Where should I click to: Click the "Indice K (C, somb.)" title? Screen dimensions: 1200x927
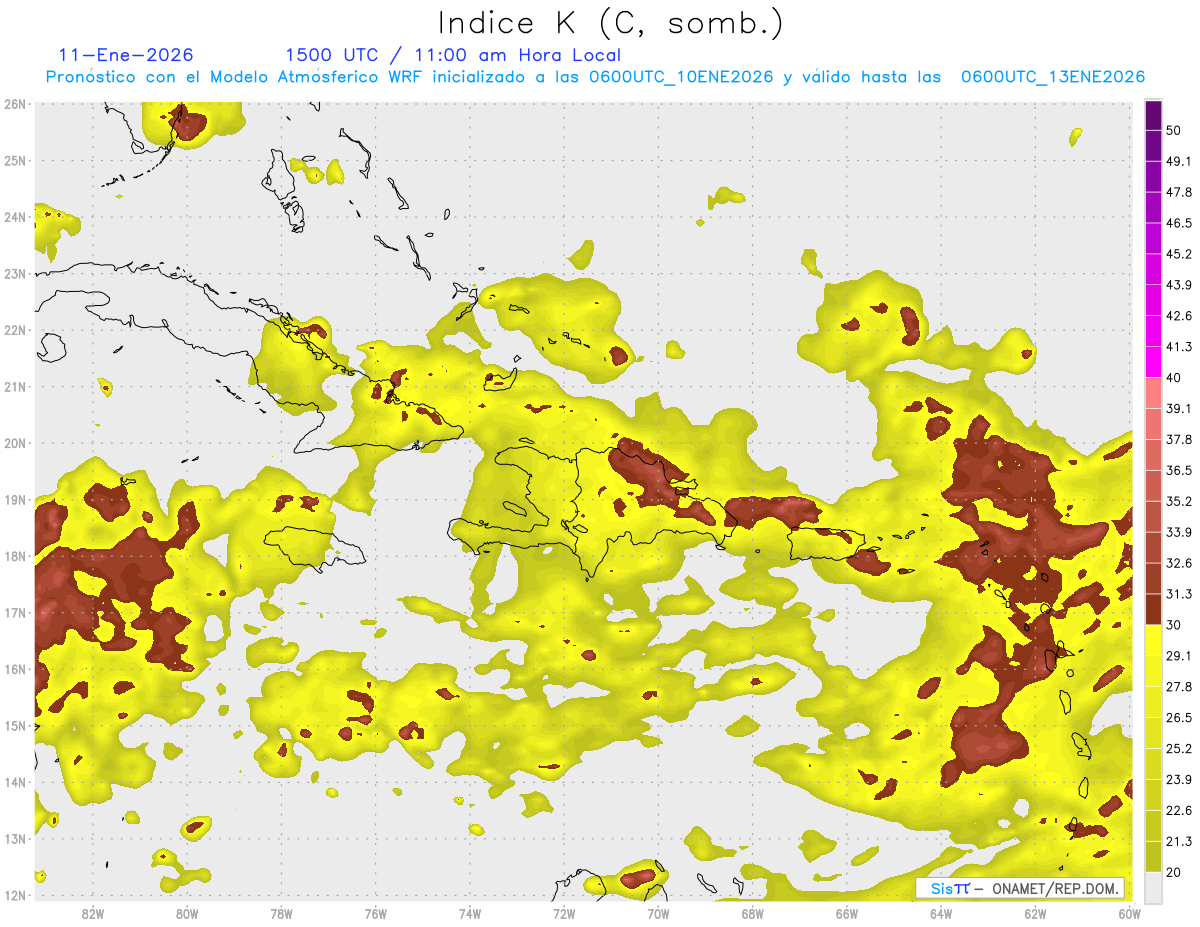point(610,22)
